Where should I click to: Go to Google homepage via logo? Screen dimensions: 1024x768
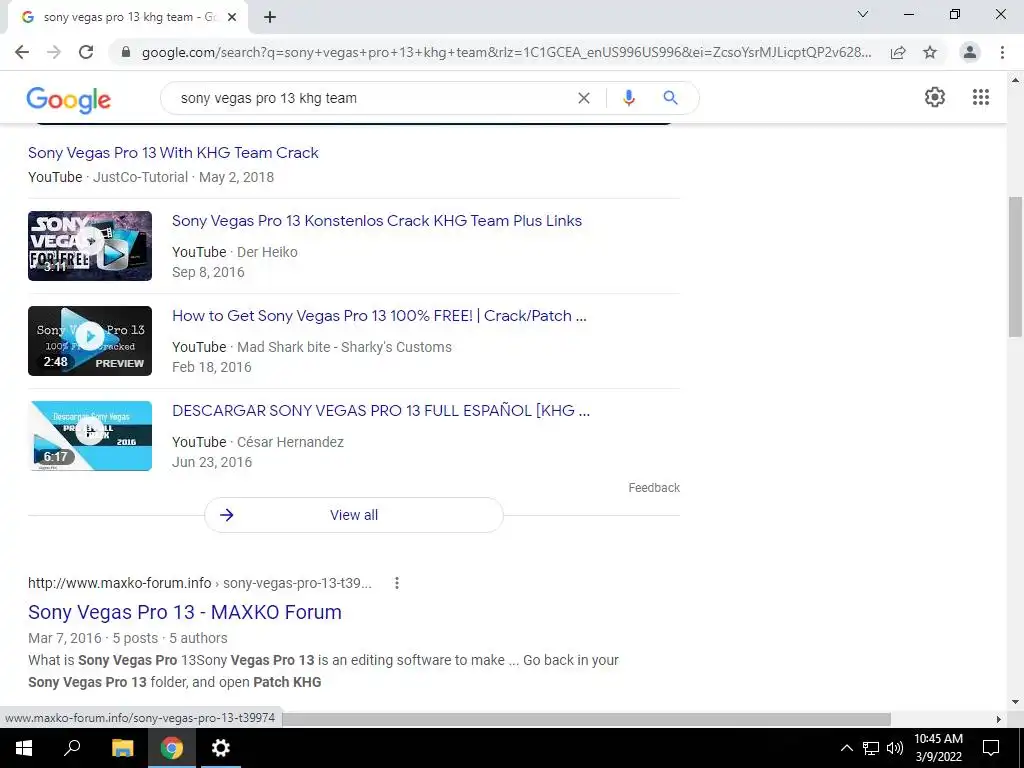(x=69, y=100)
